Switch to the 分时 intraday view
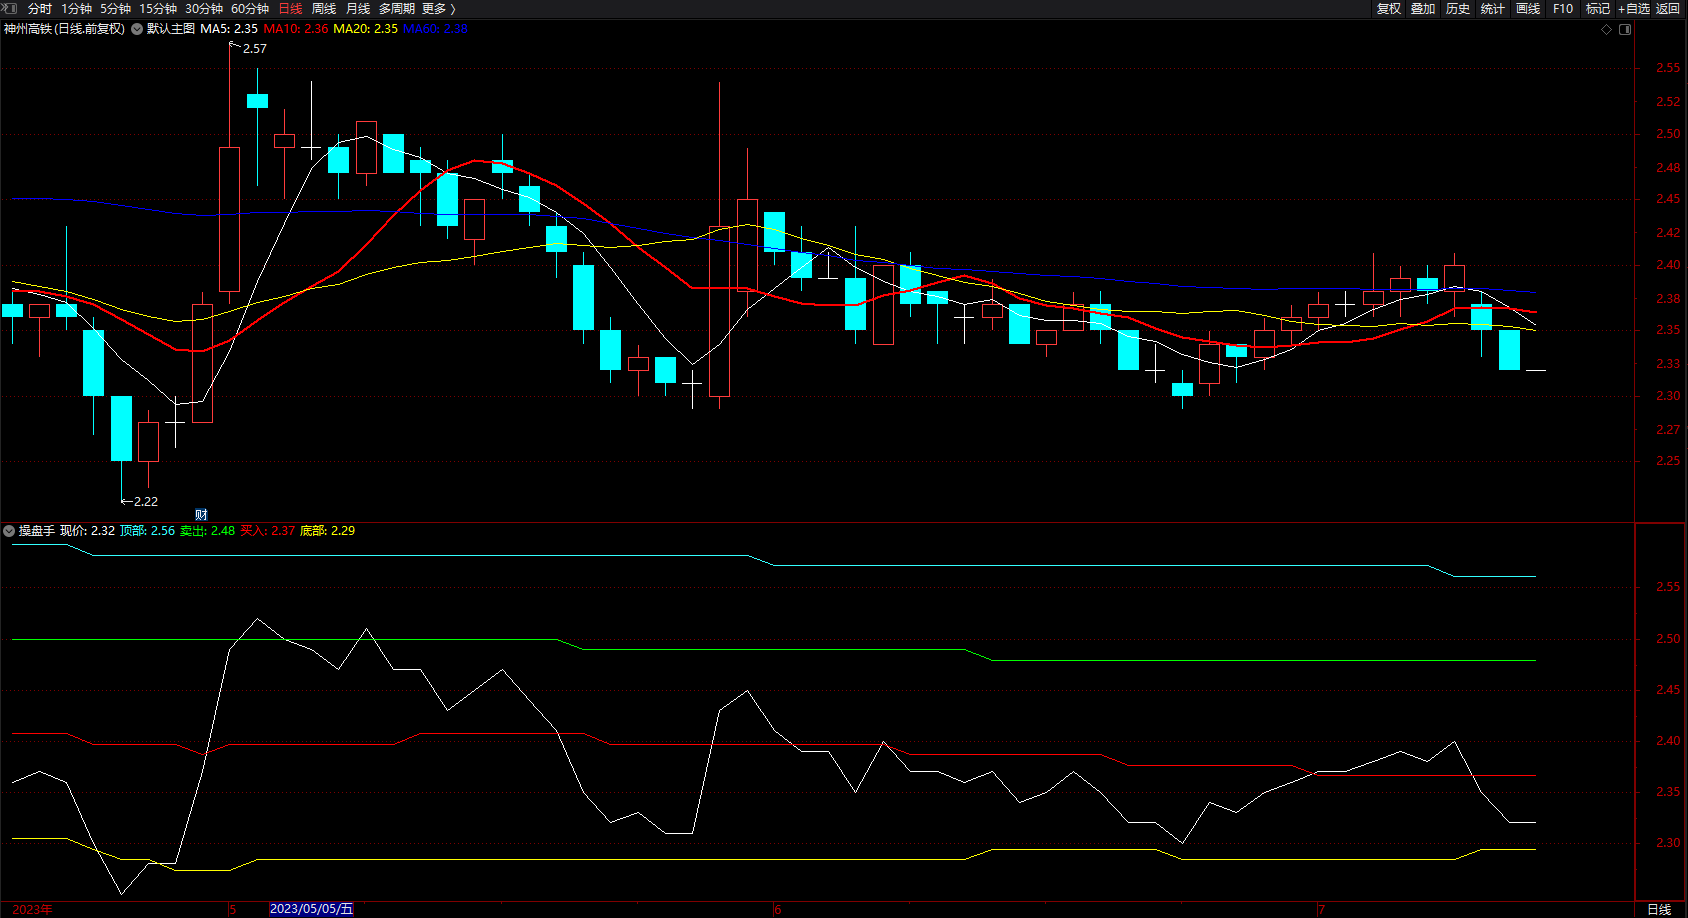The image size is (1688, 918). (40, 8)
